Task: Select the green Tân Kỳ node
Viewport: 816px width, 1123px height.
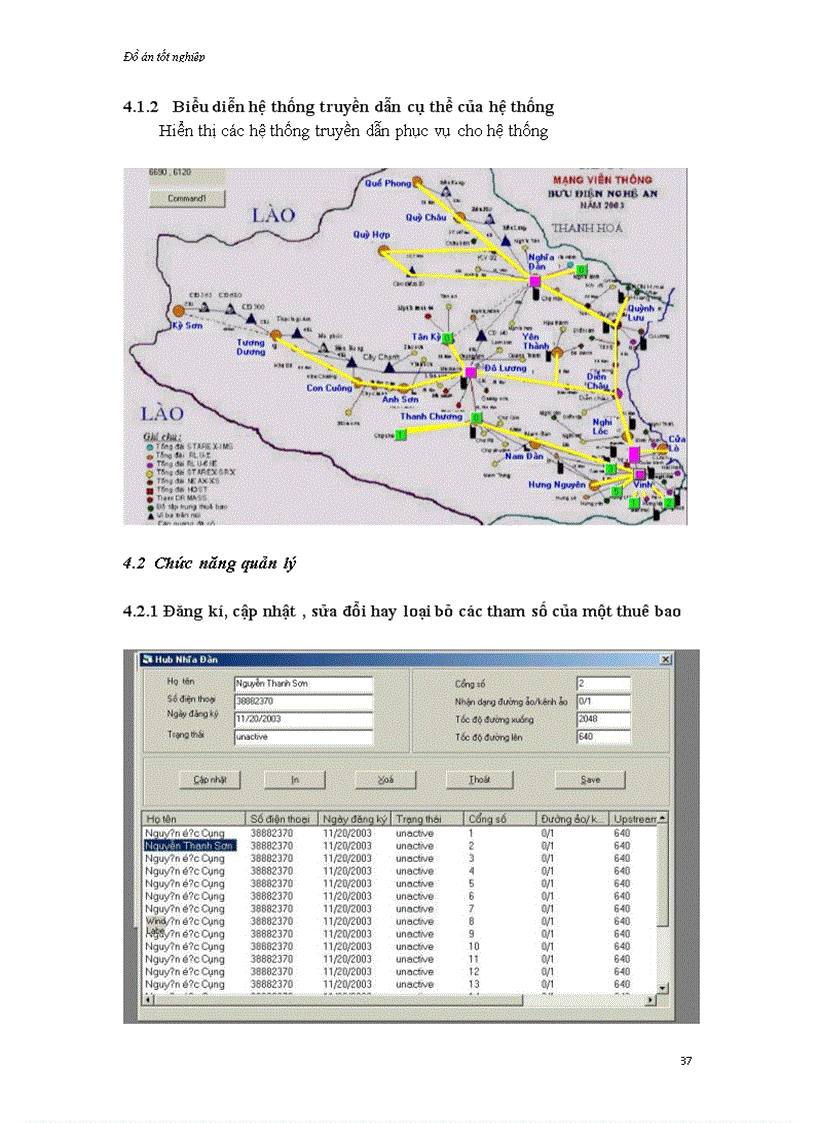Action: coord(449,338)
